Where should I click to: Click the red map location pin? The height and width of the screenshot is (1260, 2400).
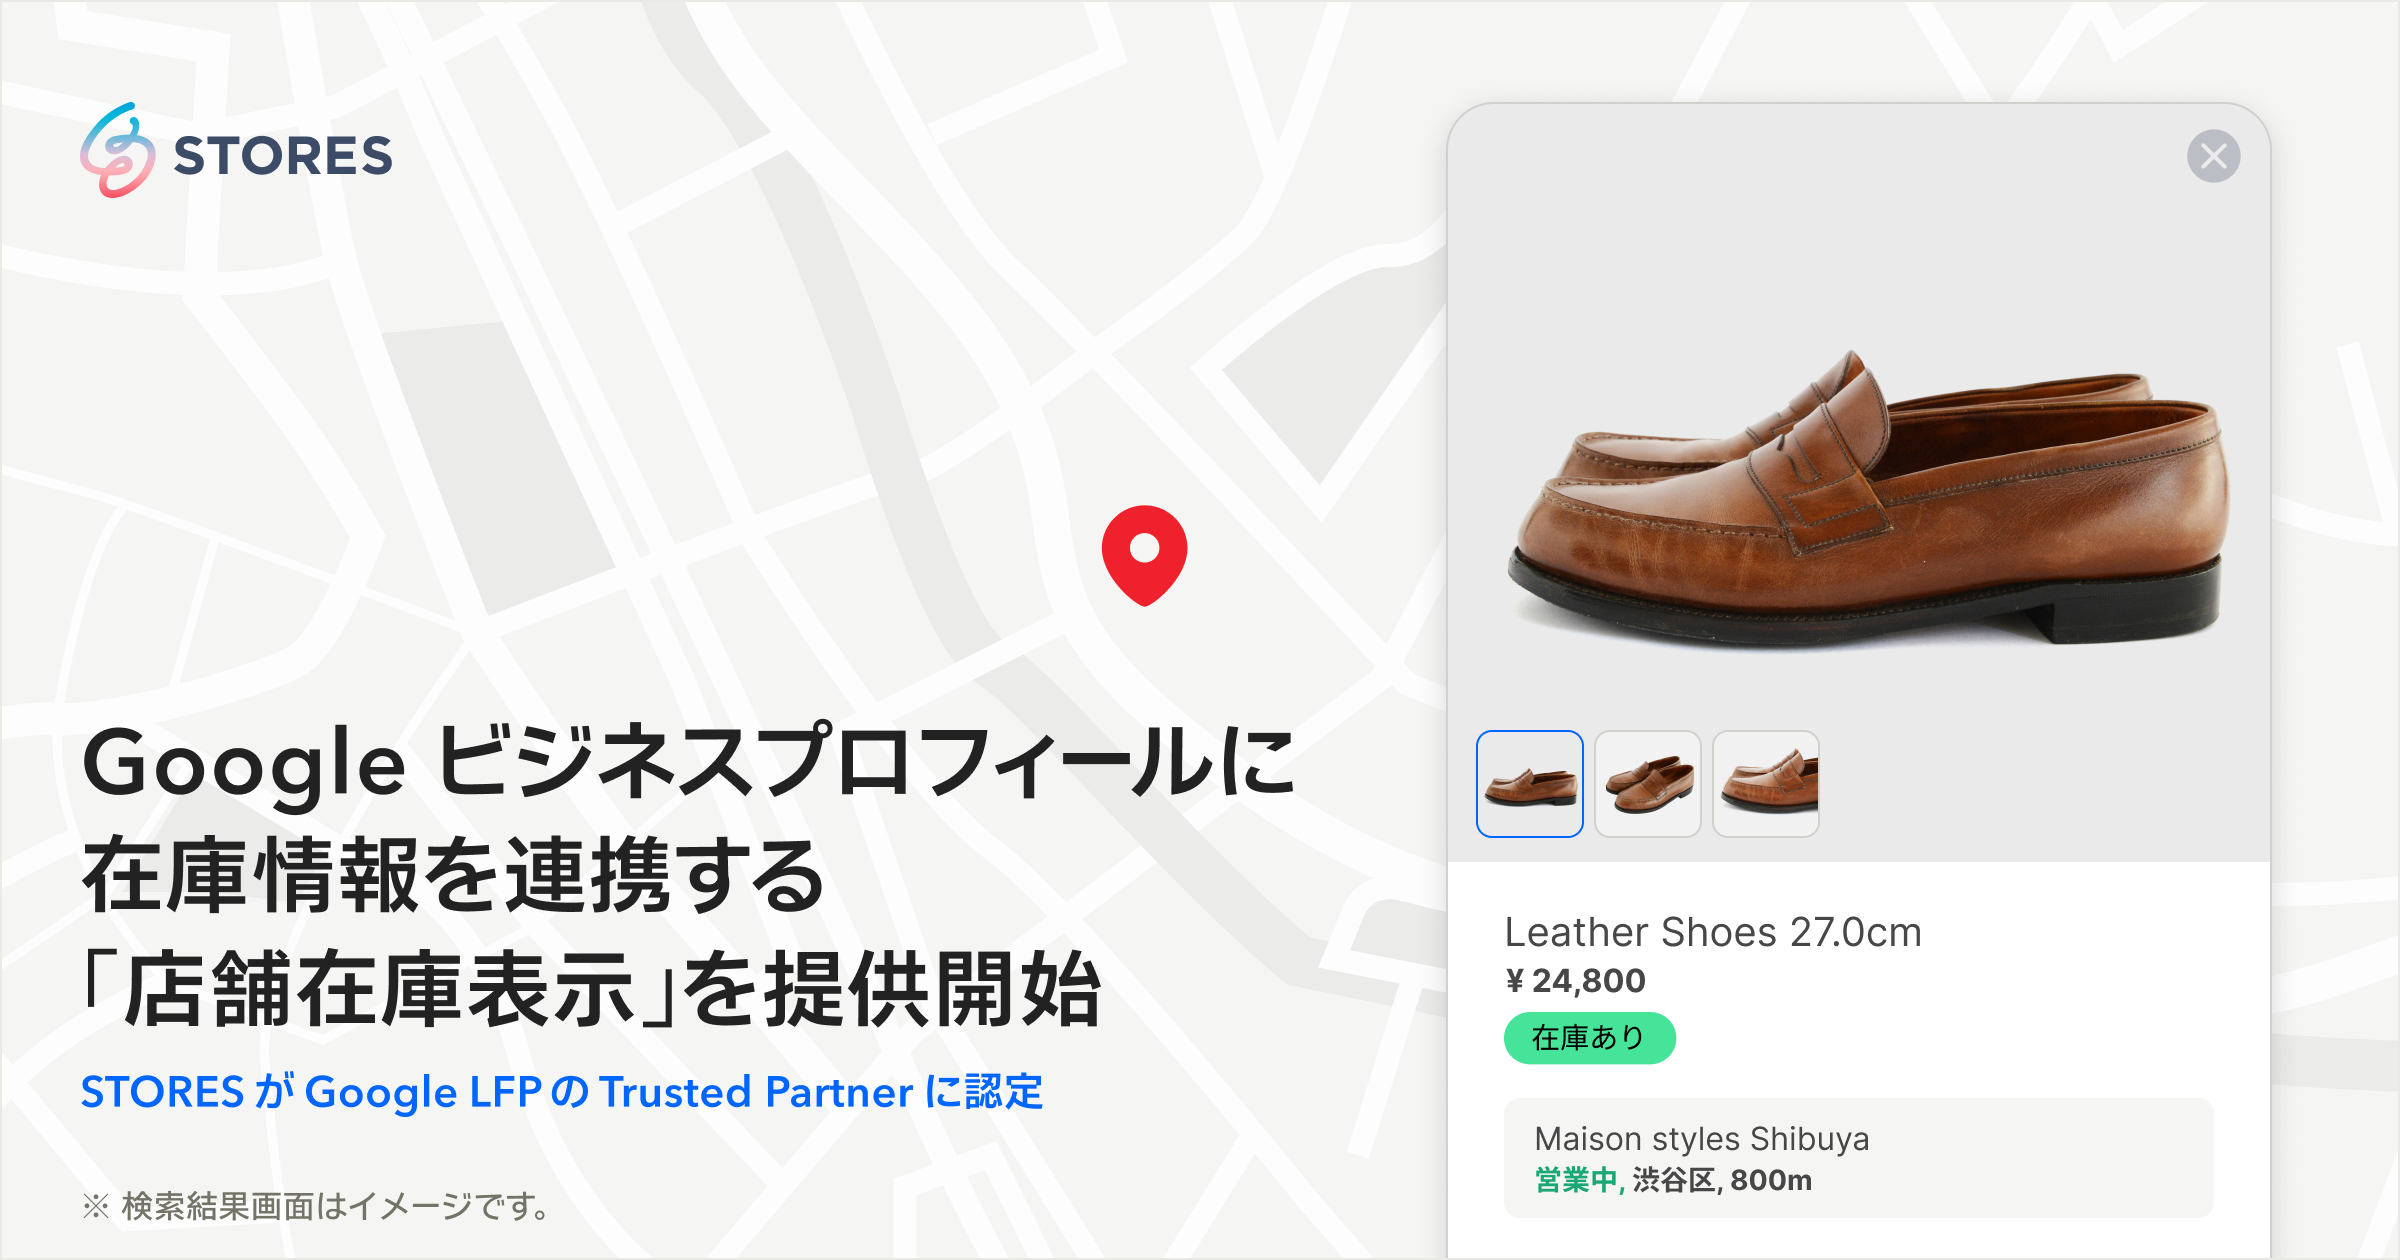[1144, 555]
